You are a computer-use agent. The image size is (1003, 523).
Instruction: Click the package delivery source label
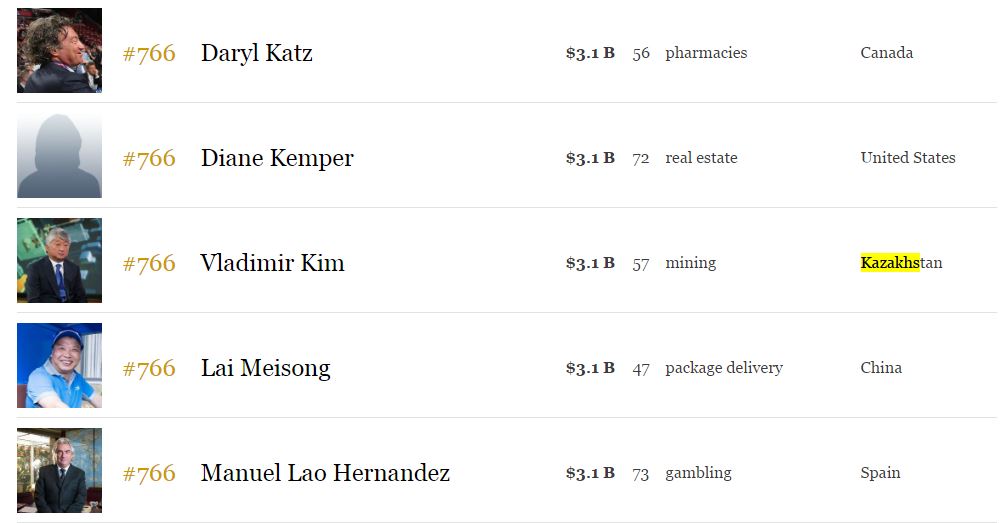(724, 368)
